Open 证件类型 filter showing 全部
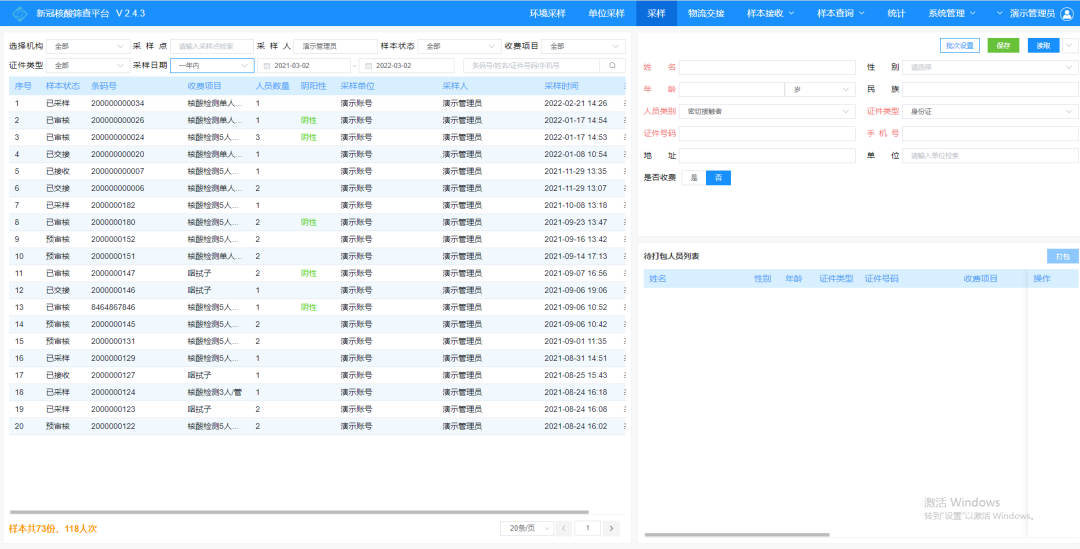The width and height of the screenshot is (1080, 549). (x=87, y=65)
